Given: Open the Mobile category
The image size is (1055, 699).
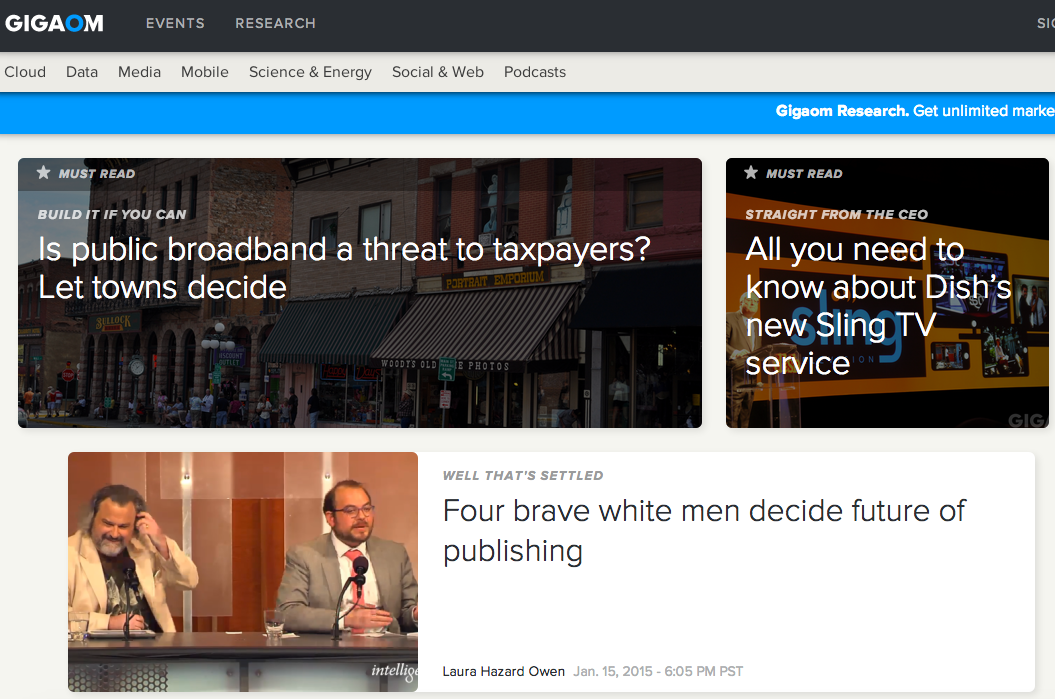Looking at the screenshot, I should tap(205, 72).
